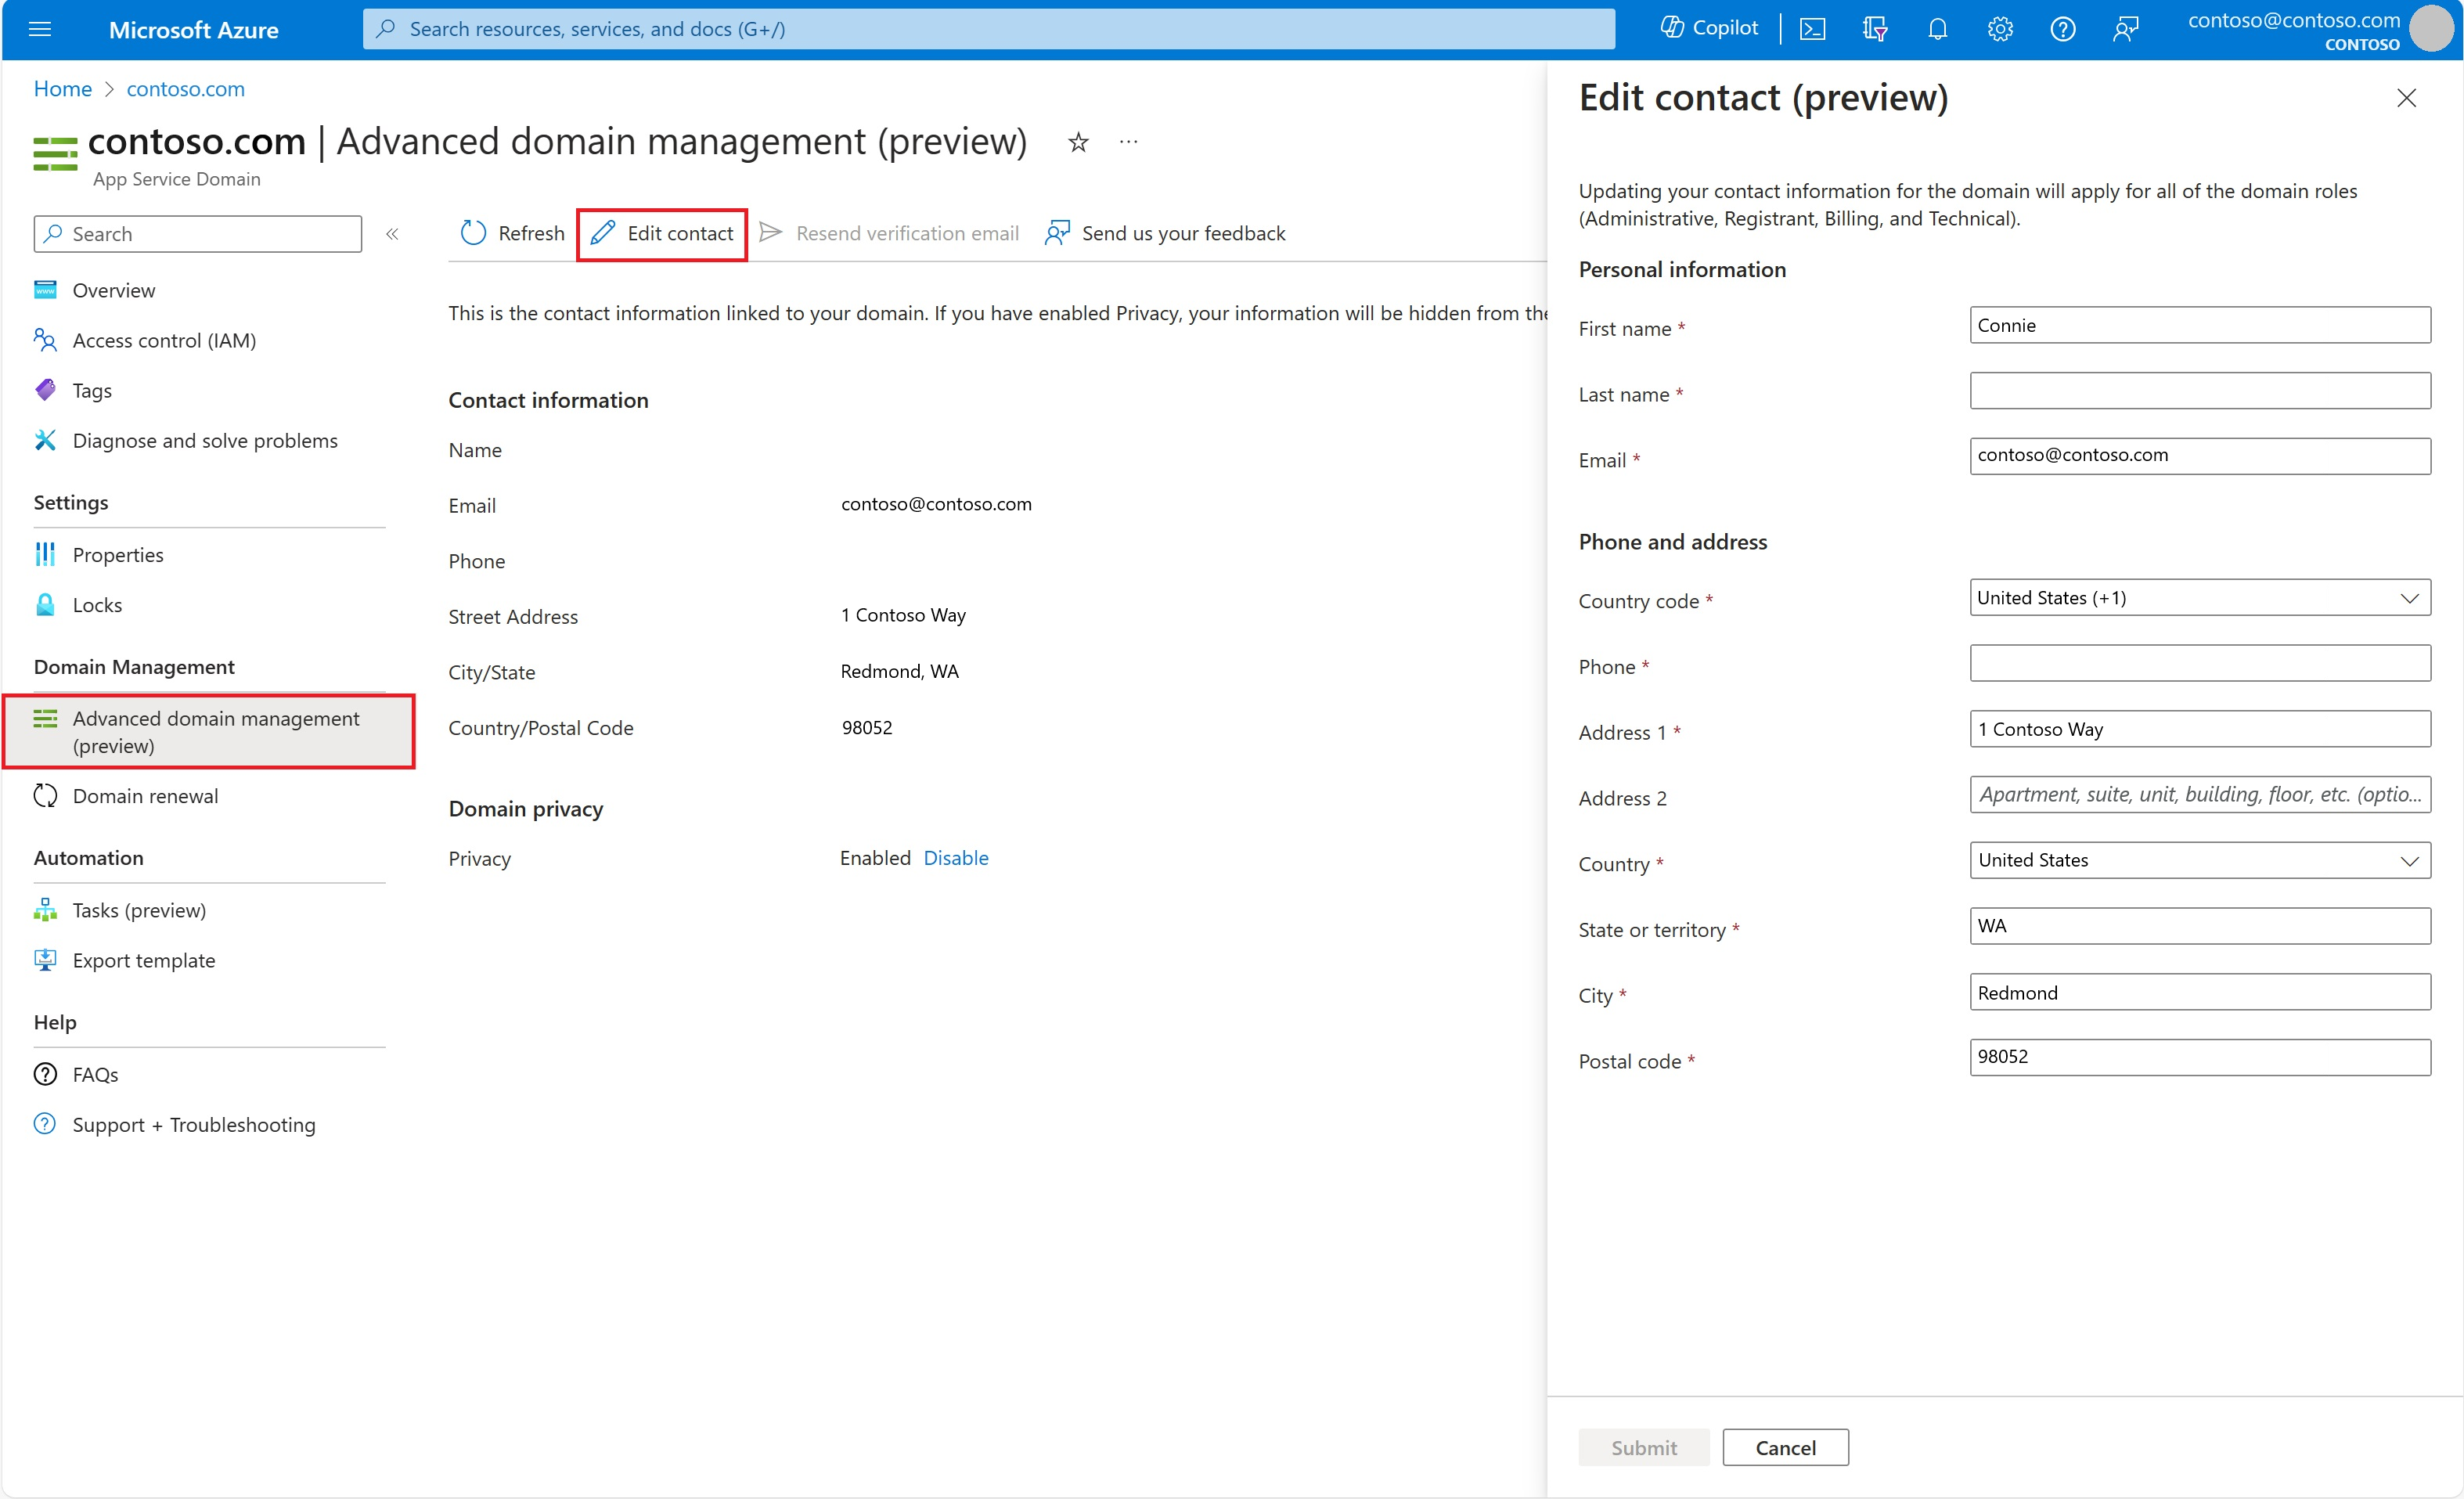Click the Cancel button
The image size is (2464, 1499).
click(x=1785, y=1448)
